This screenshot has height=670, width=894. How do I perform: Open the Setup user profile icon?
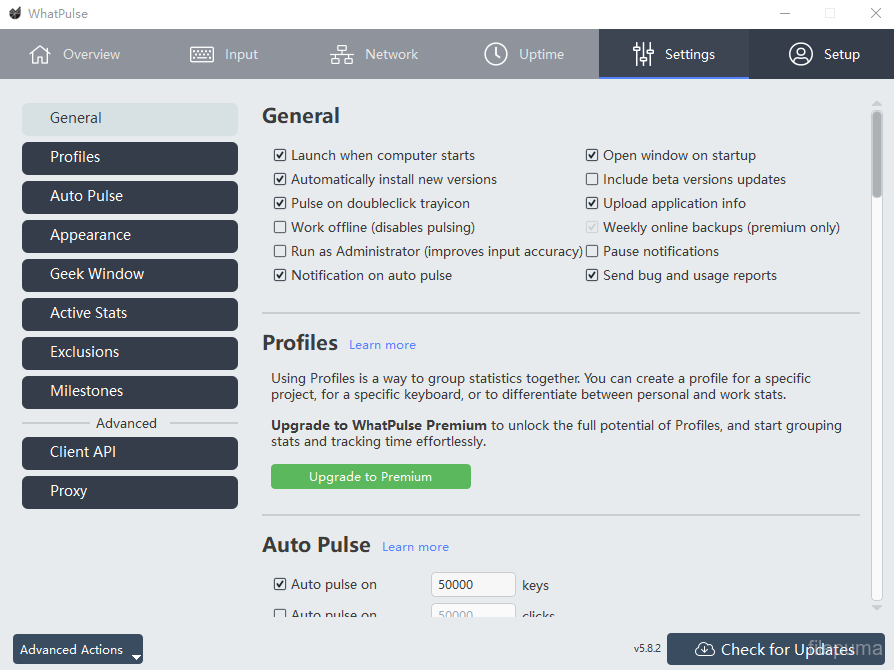point(800,54)
